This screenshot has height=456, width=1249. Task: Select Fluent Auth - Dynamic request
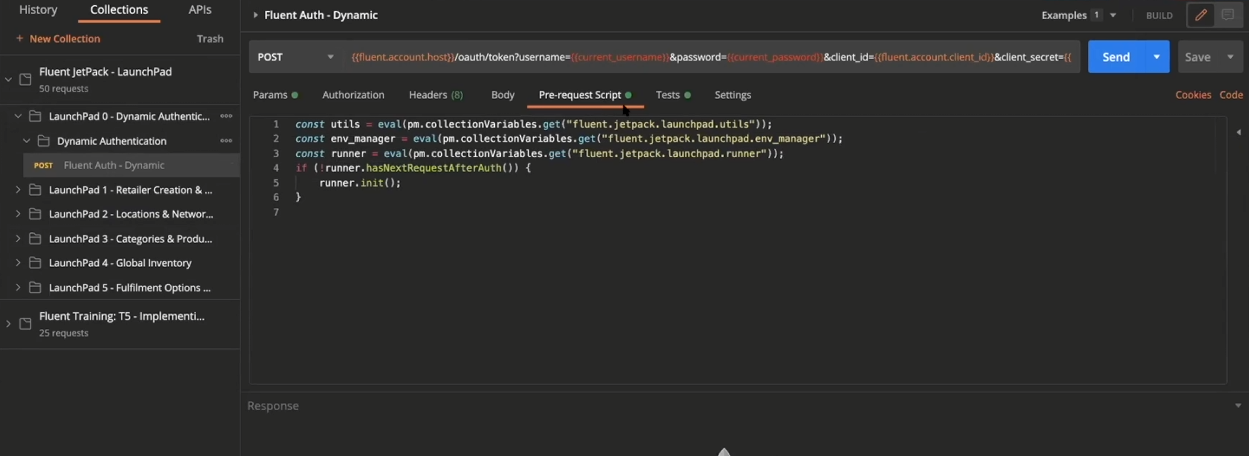coord(114,165)
